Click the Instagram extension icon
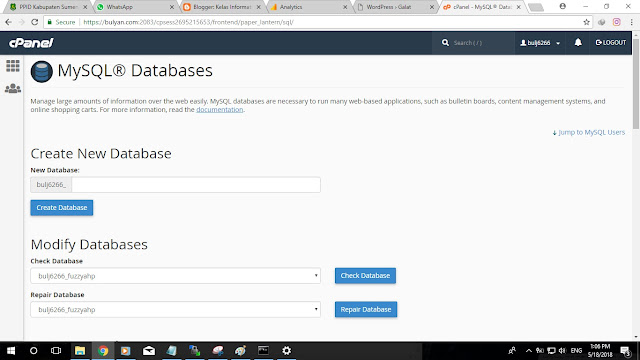This screenshot has height=360, width=640. (x=616, y=22)
